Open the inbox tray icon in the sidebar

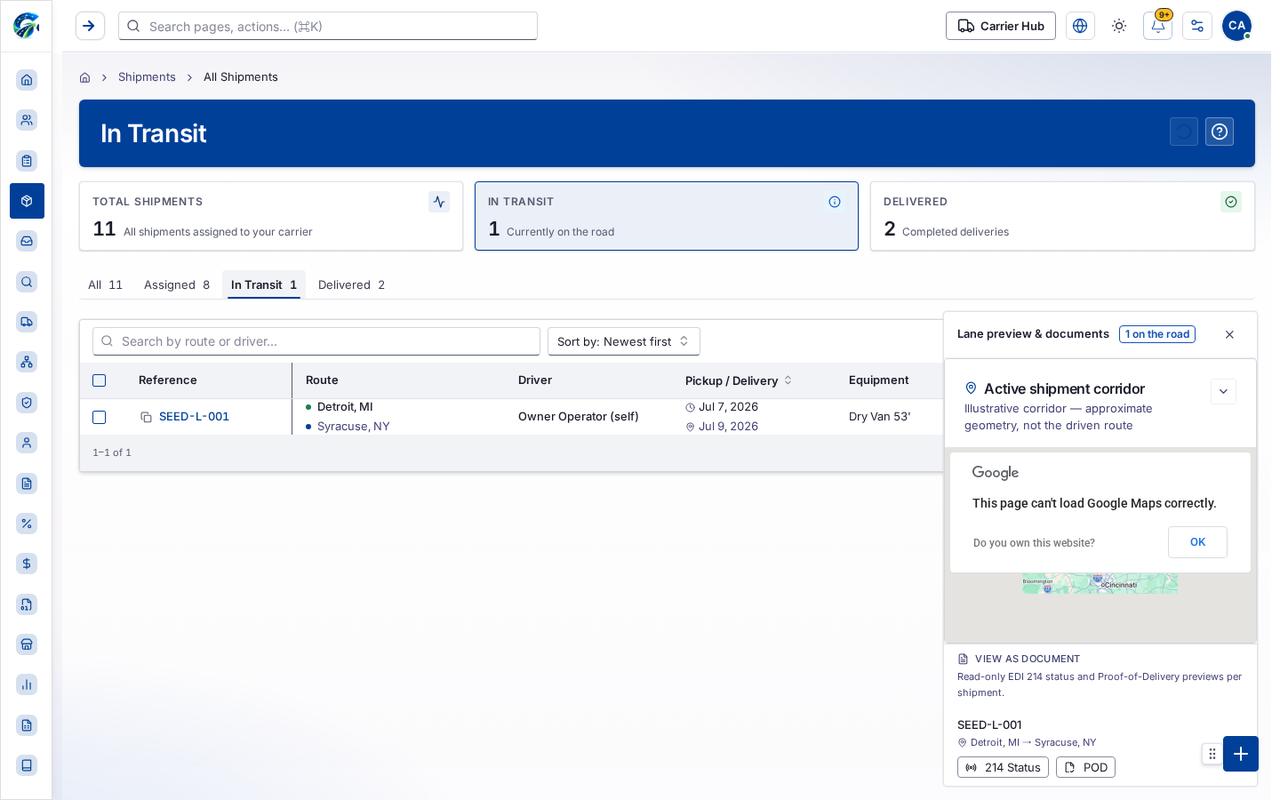[x=27, y=241]
